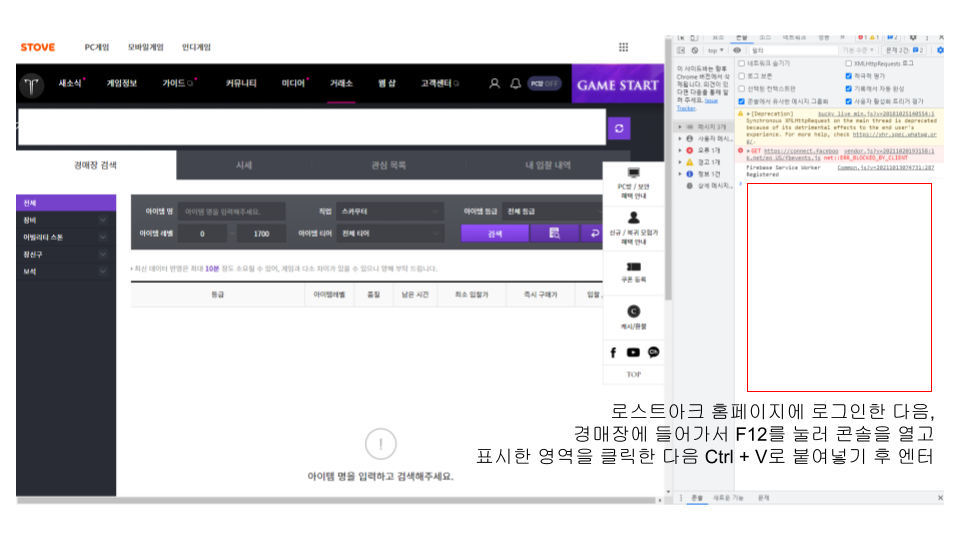Uncheck 콘솔에서 유사한 메시지 그룹화 checkbox
Viewport: 960px width, 540px height.
[x=741, y=102]
